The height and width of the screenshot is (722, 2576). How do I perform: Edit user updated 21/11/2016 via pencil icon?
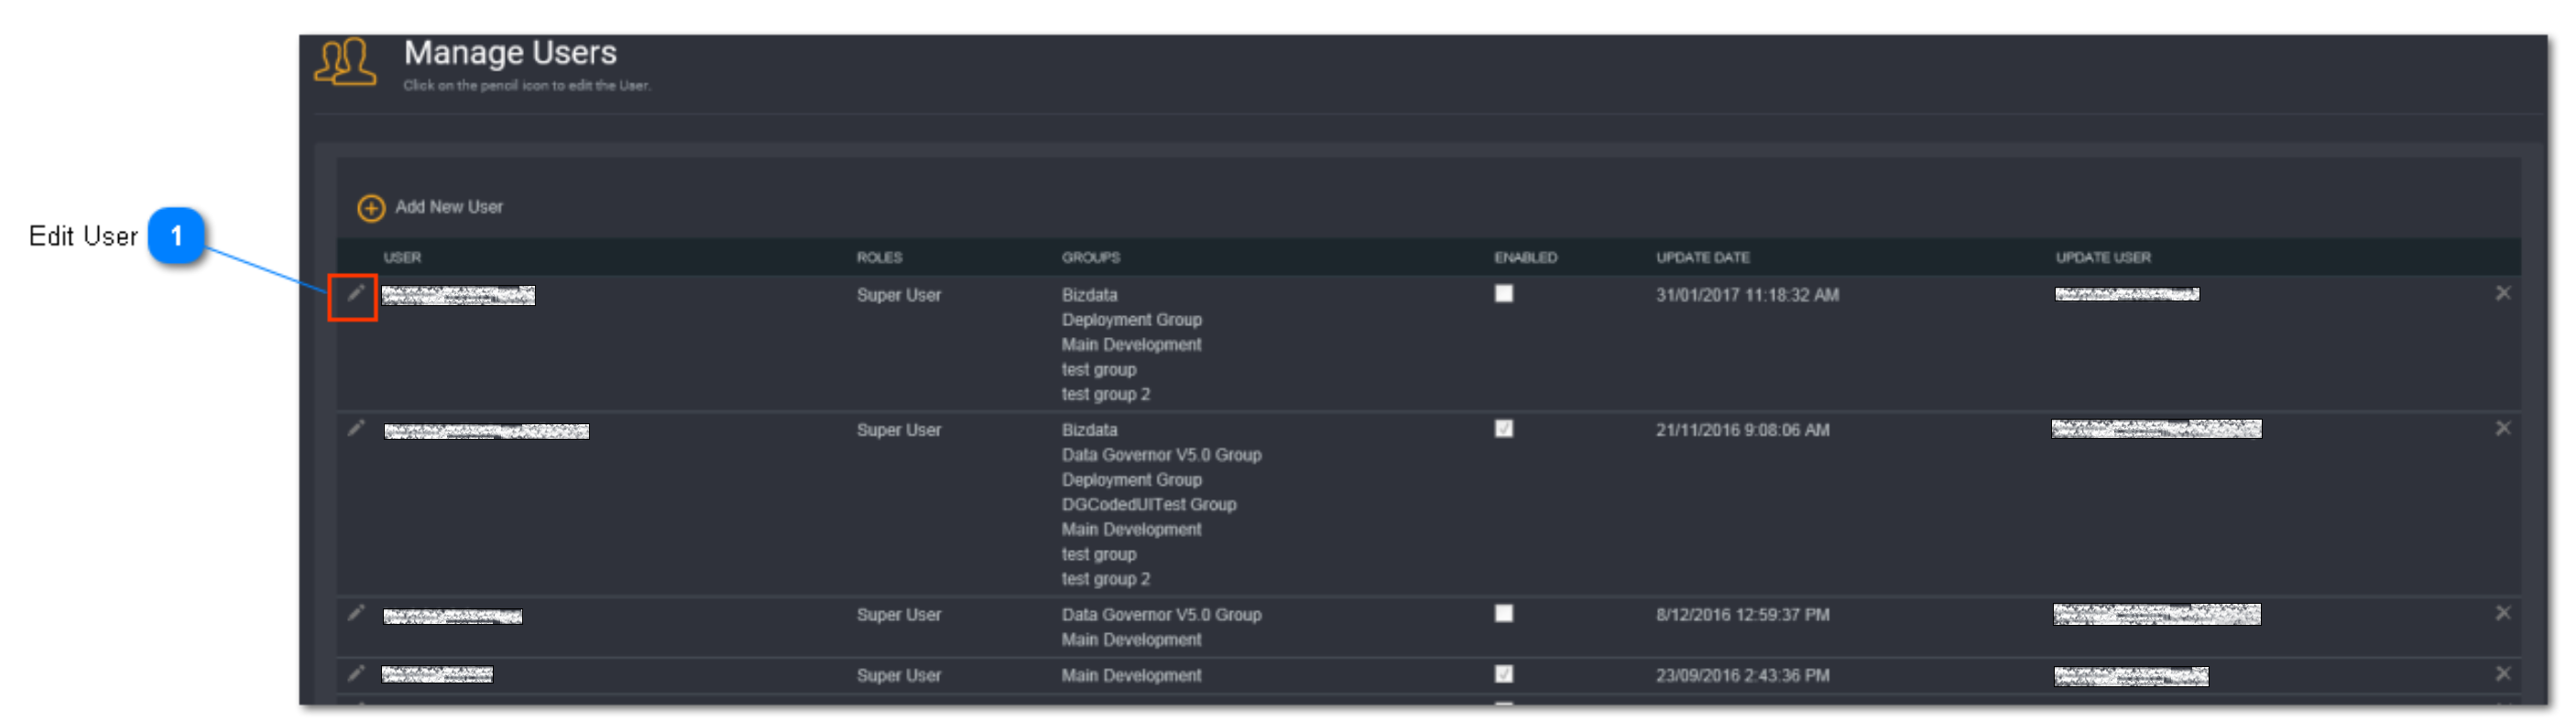click(x=355, y=428)
